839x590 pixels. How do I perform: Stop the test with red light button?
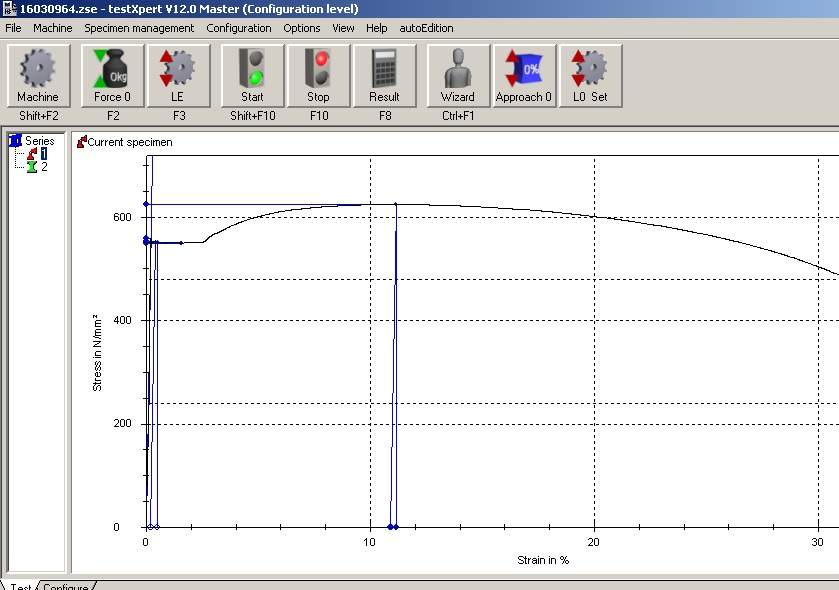point(319,75)
